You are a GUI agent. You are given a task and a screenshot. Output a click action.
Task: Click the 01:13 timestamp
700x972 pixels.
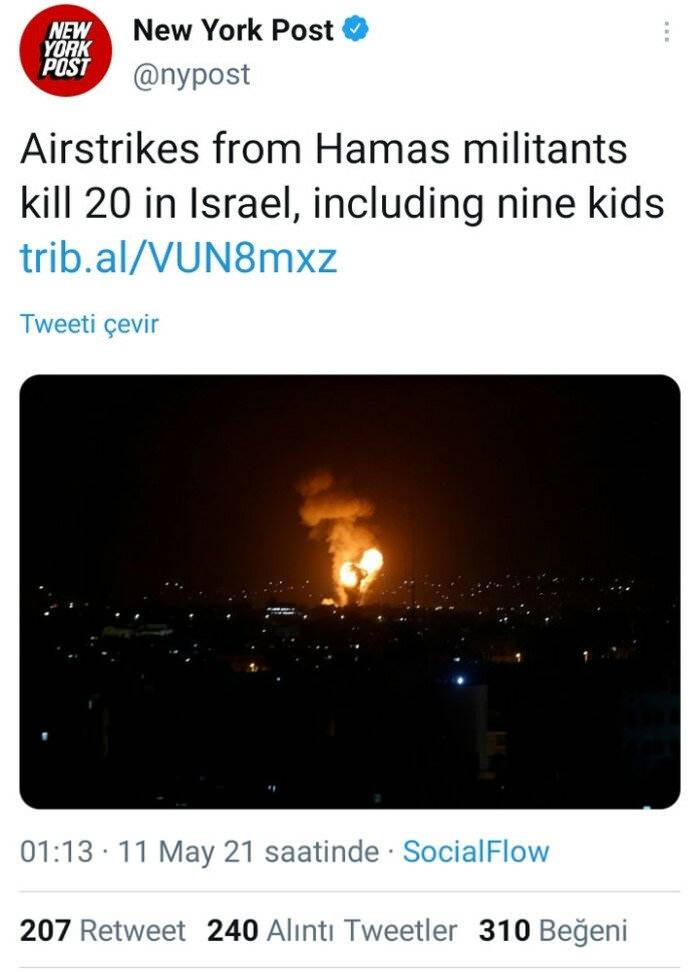pyautogui.click(x=56, y=853)
